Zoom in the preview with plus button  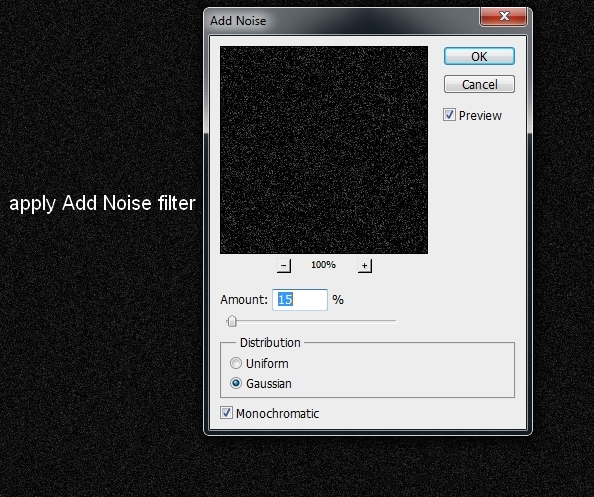(x=364, y=266)
